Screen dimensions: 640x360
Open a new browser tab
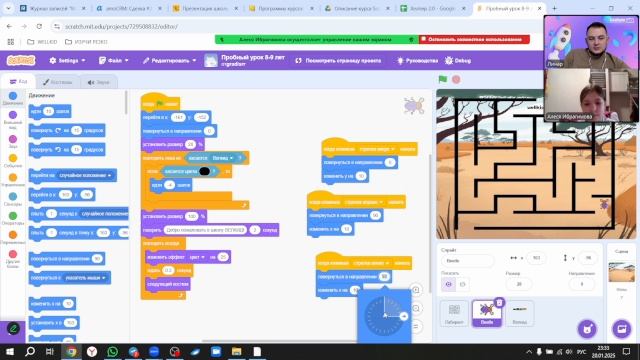[x=554, y=8]
